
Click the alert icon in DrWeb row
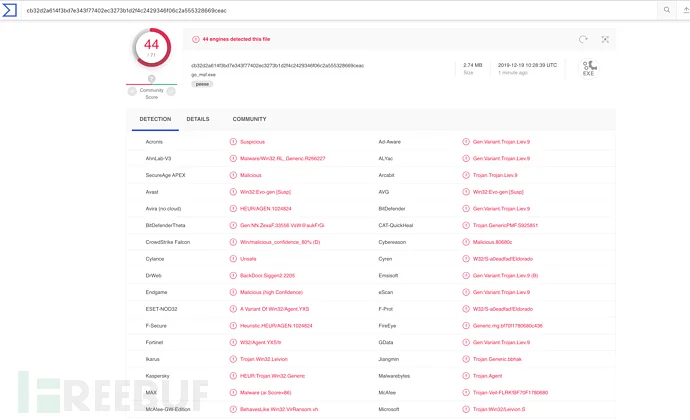(233, 276)
